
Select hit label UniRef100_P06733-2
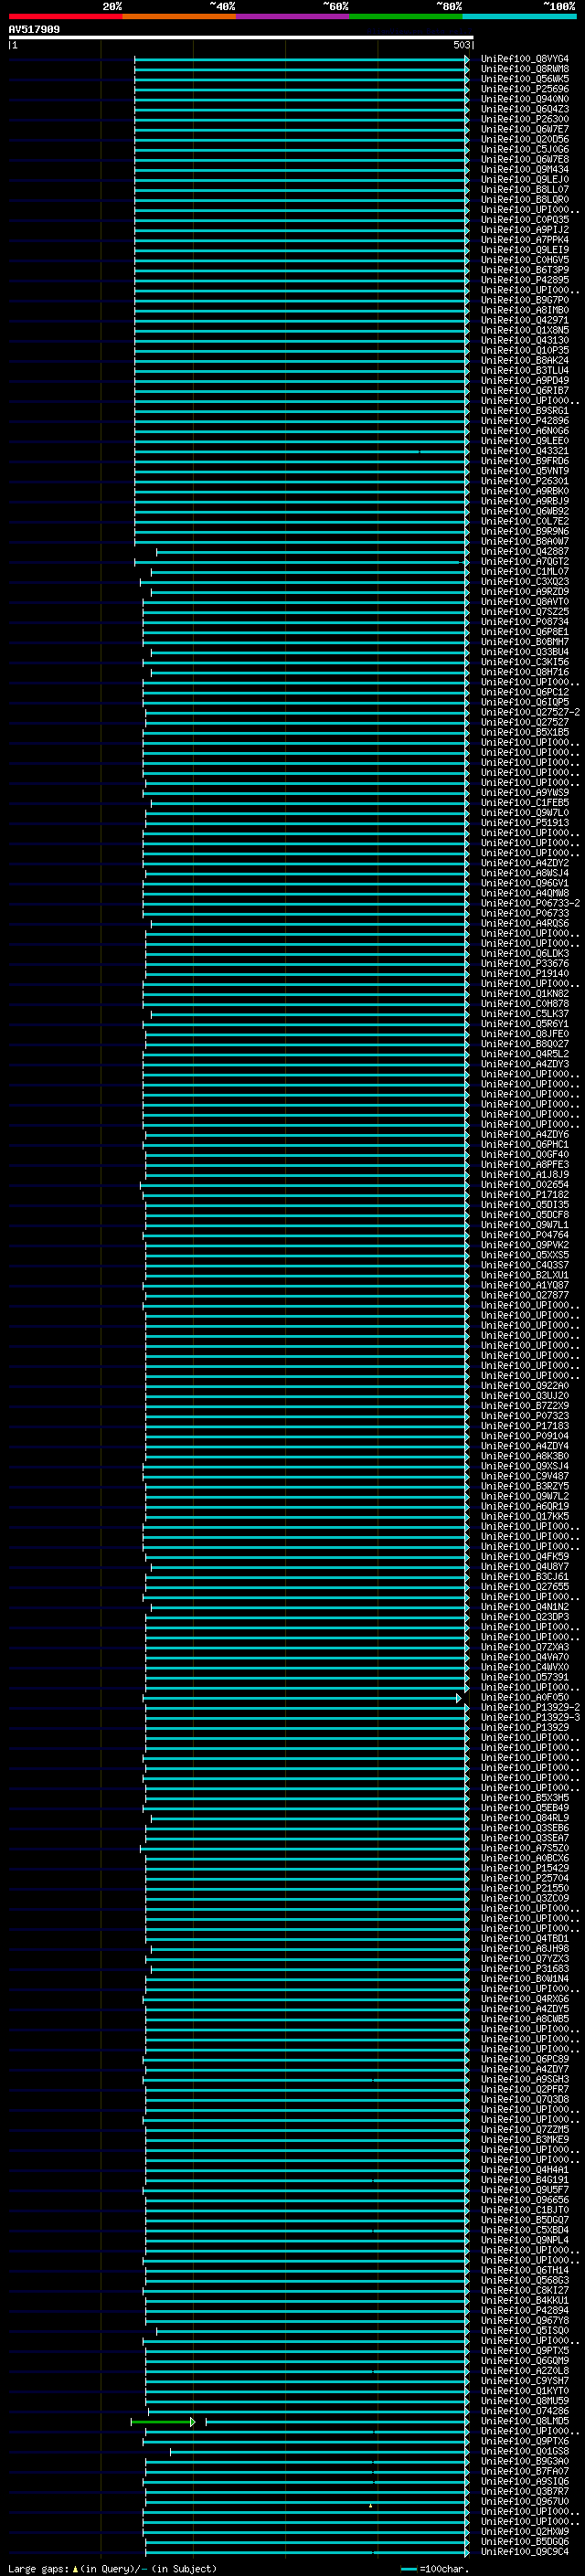530,903
